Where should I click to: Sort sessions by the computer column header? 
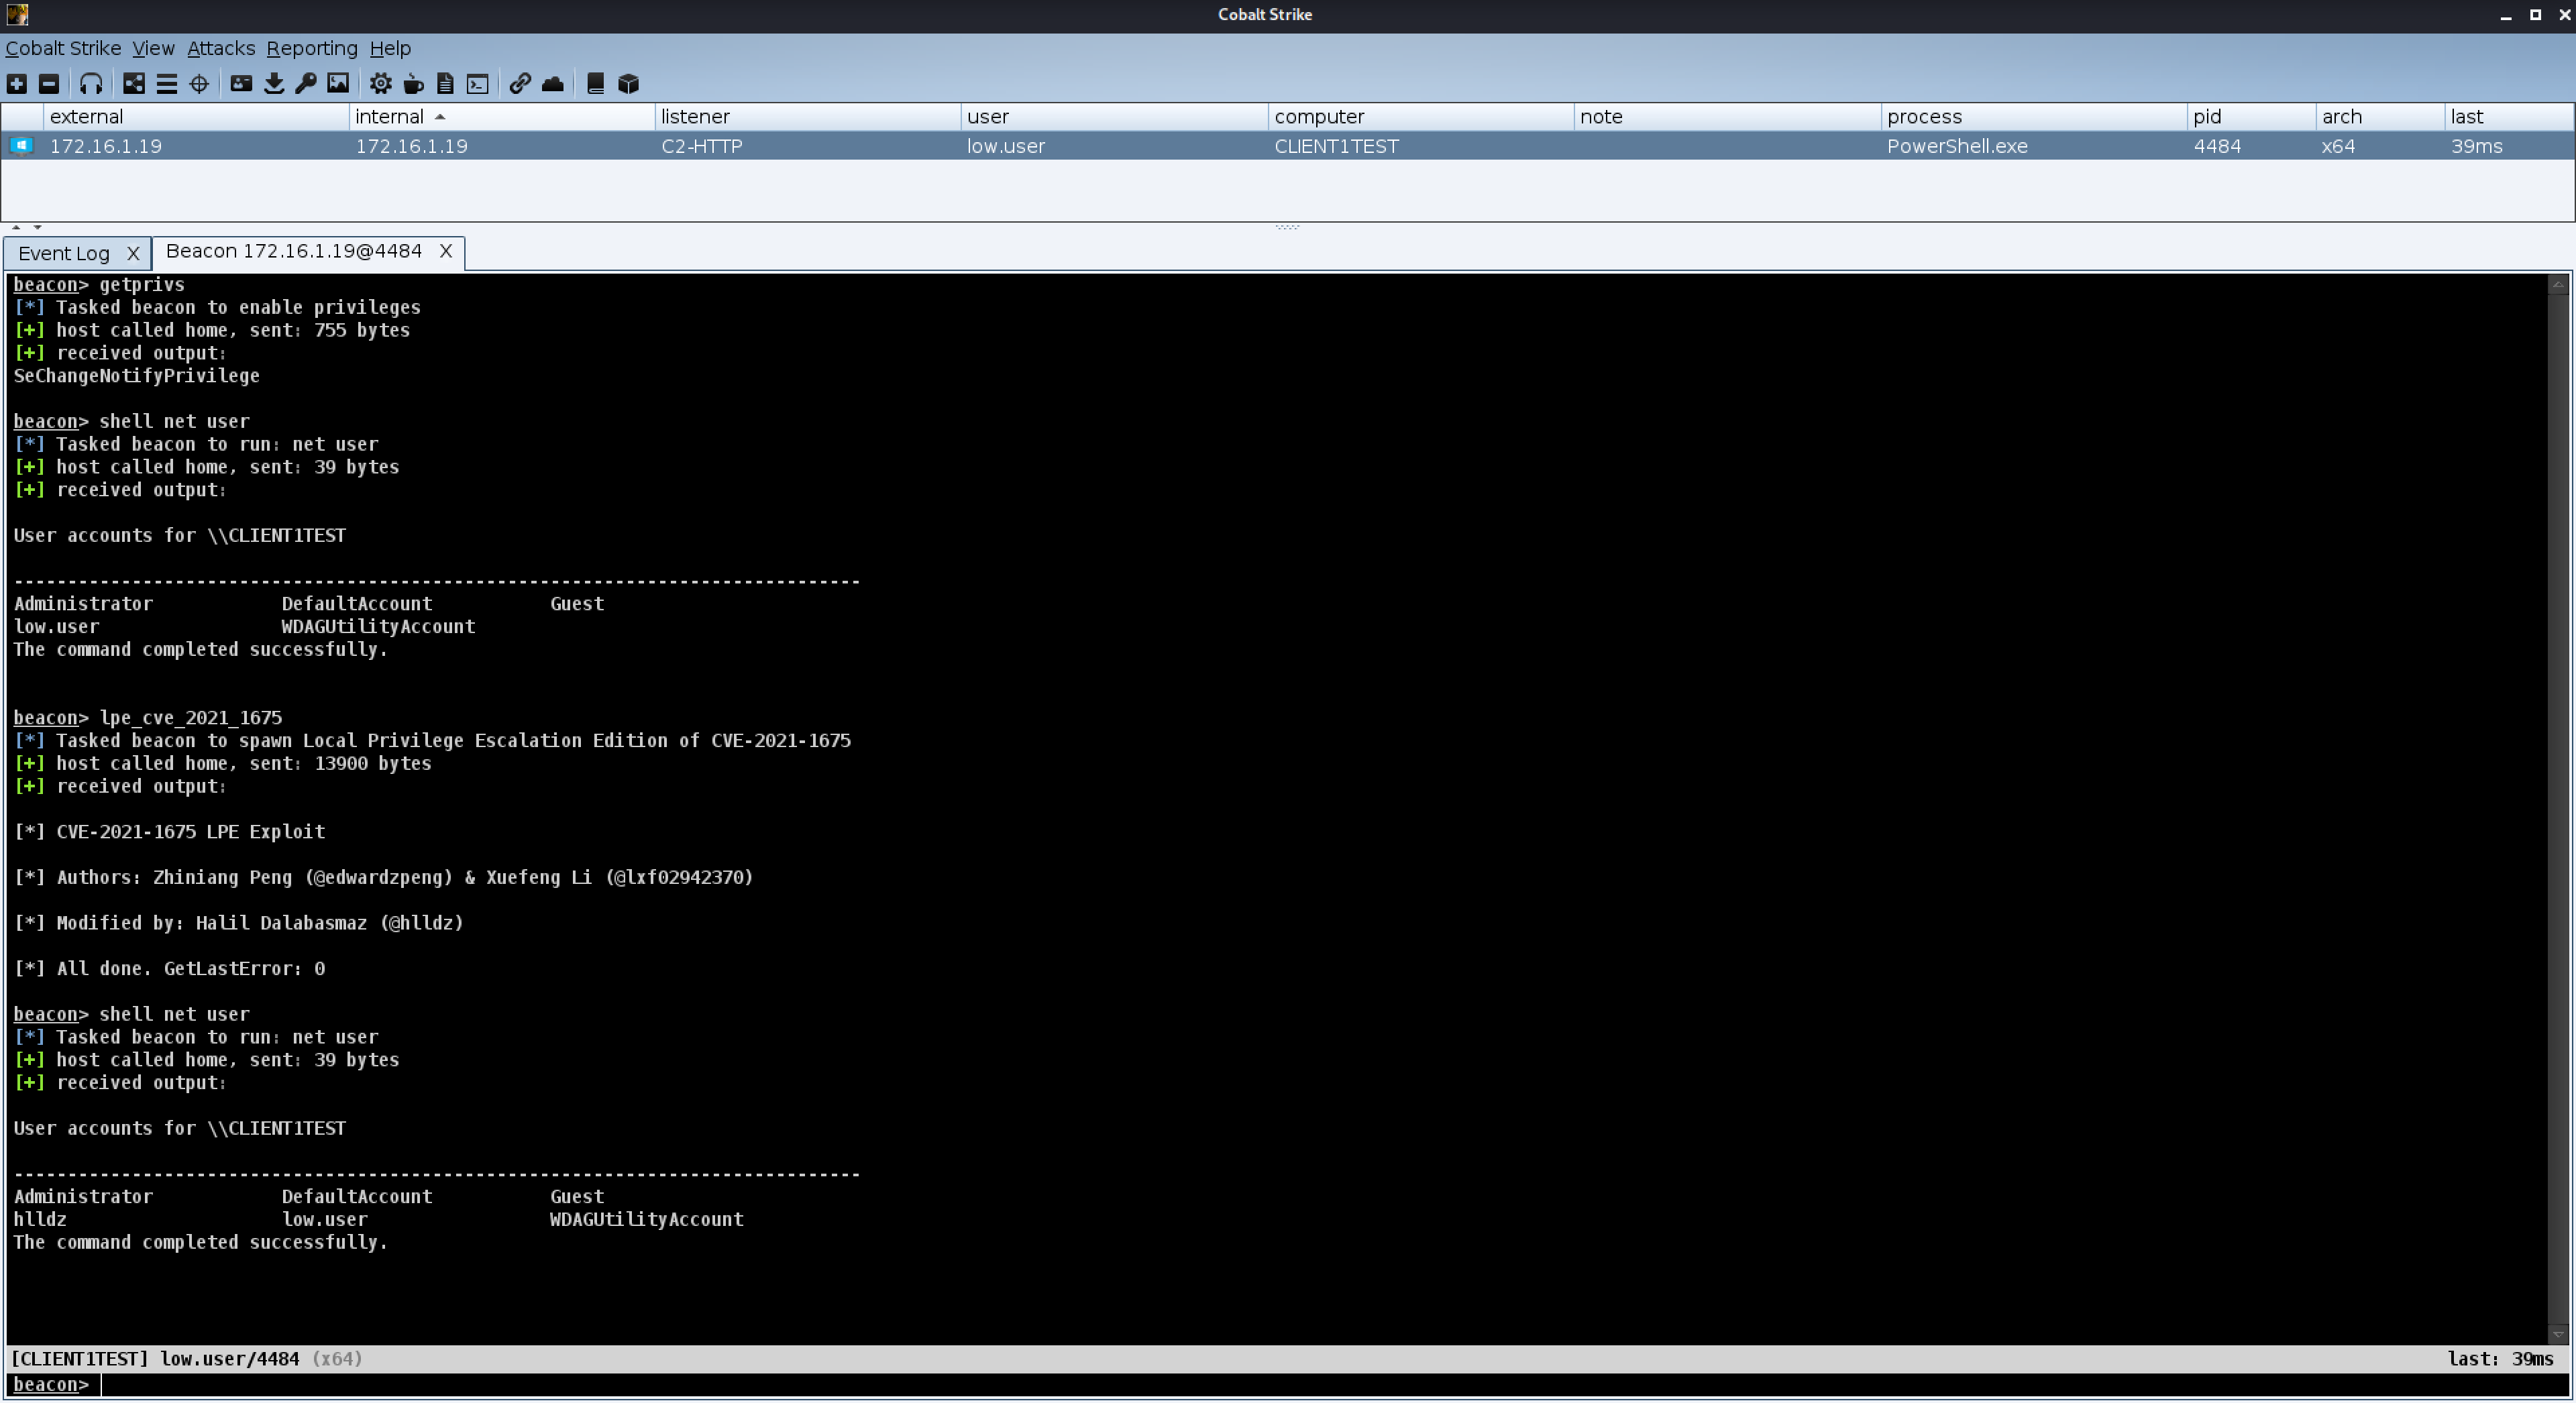(1421, 117)
